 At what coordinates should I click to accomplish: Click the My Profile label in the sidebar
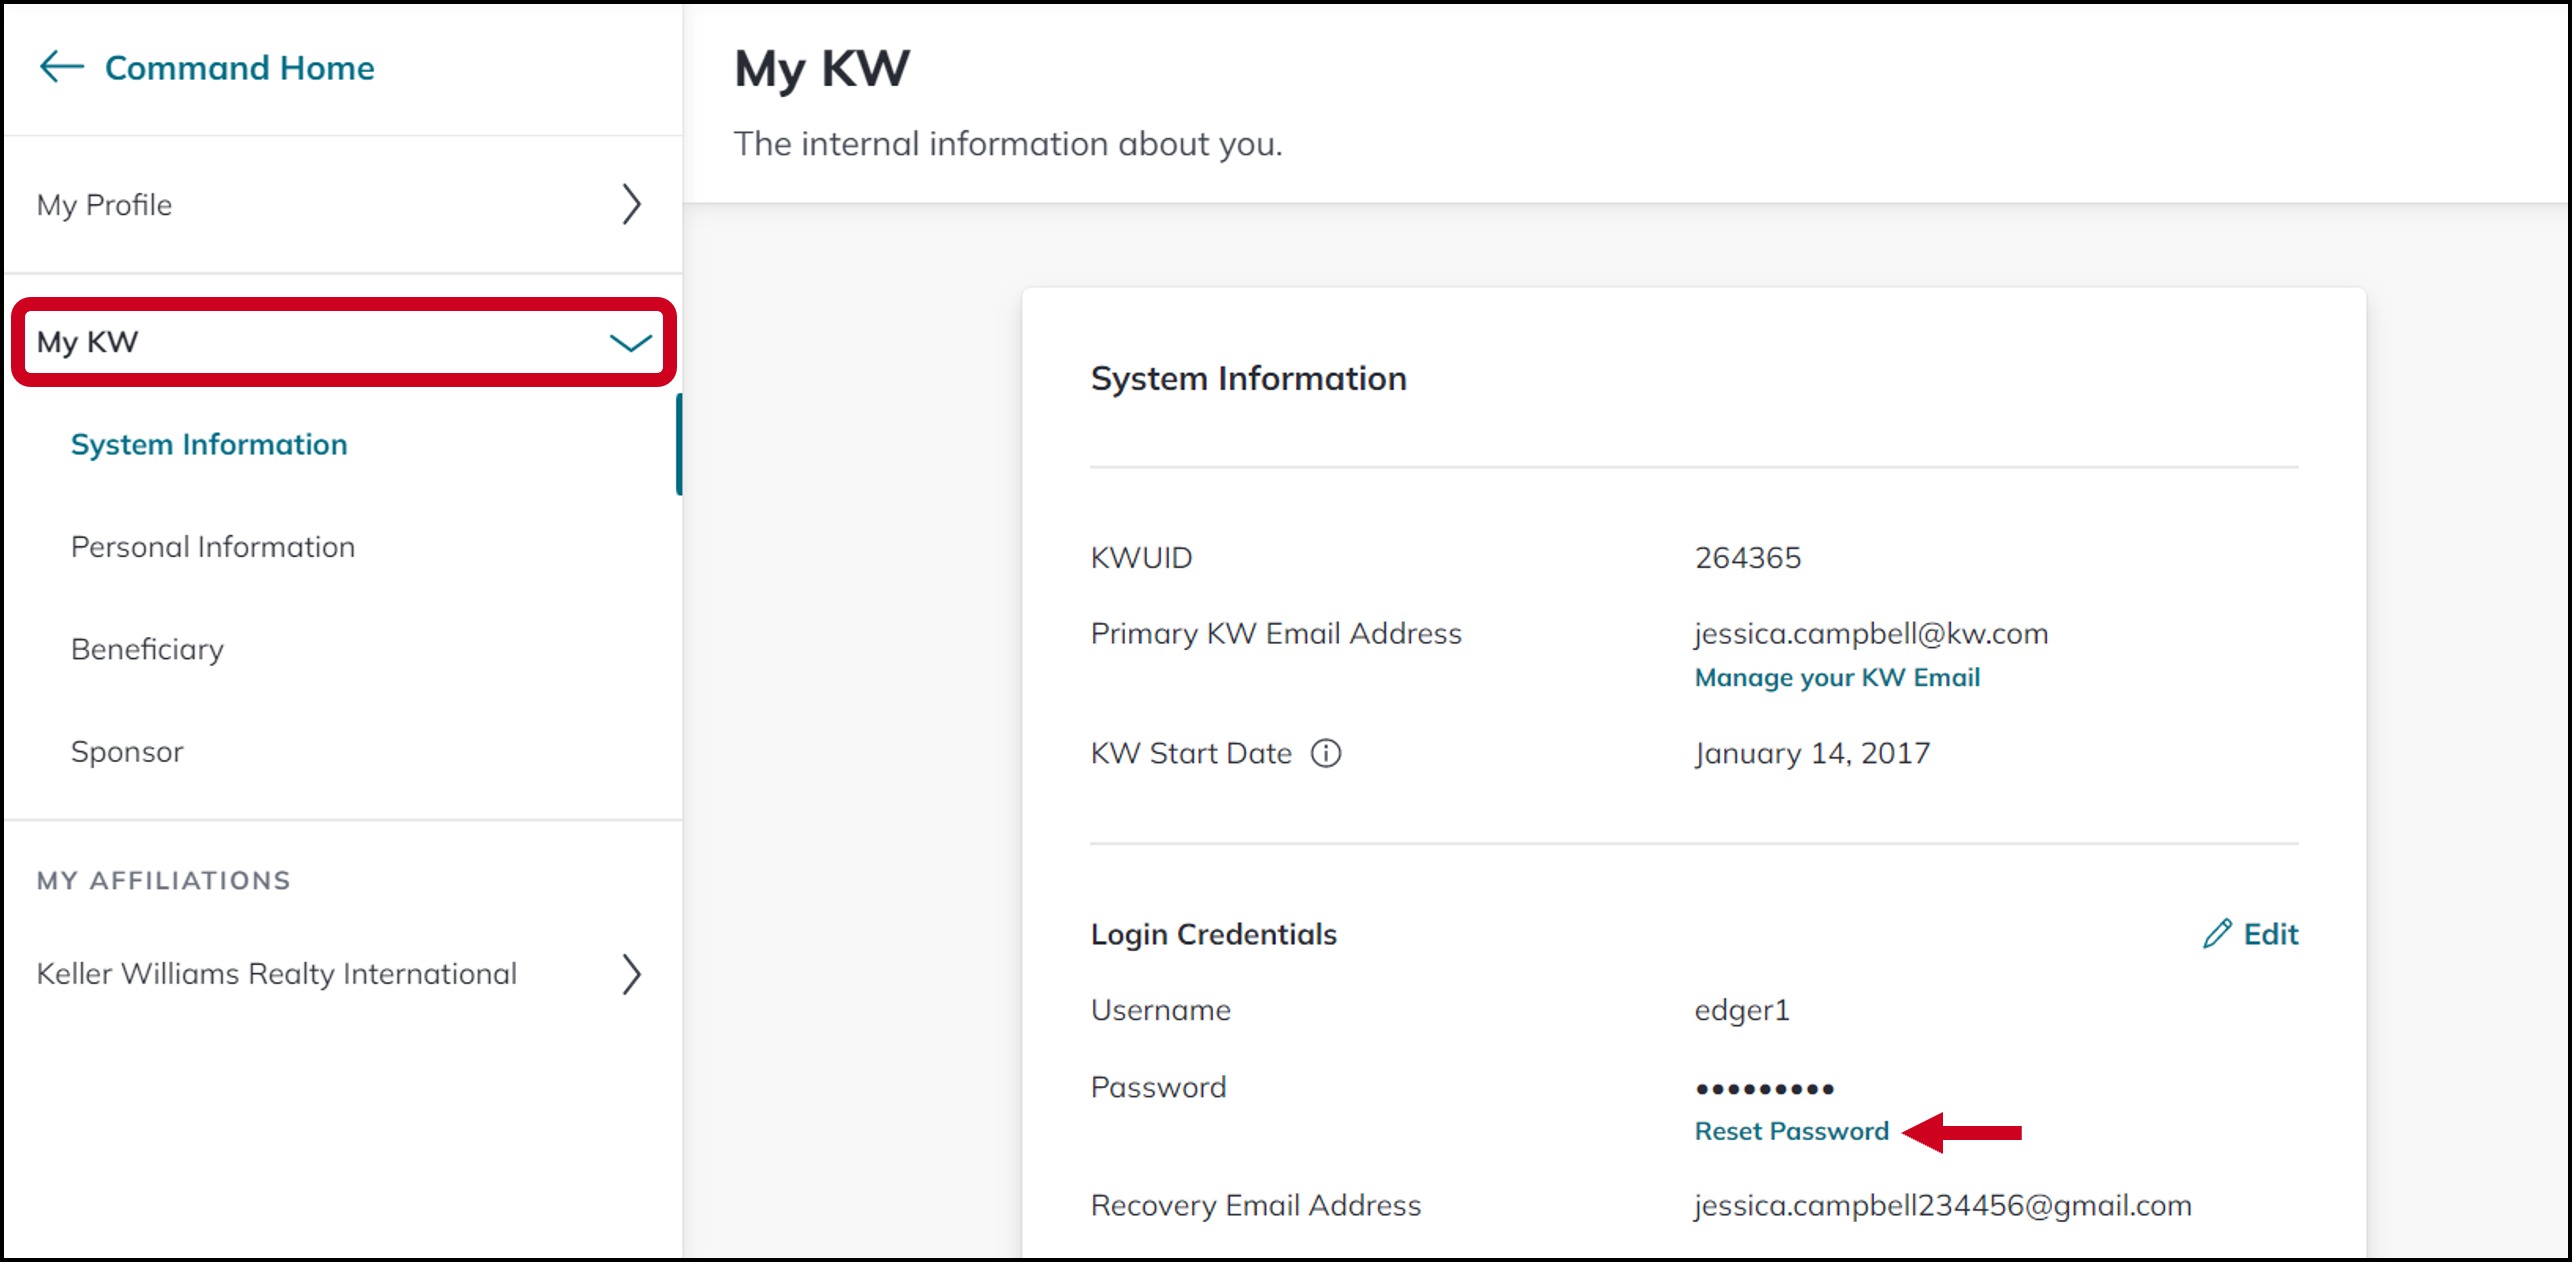pos(104,205)
